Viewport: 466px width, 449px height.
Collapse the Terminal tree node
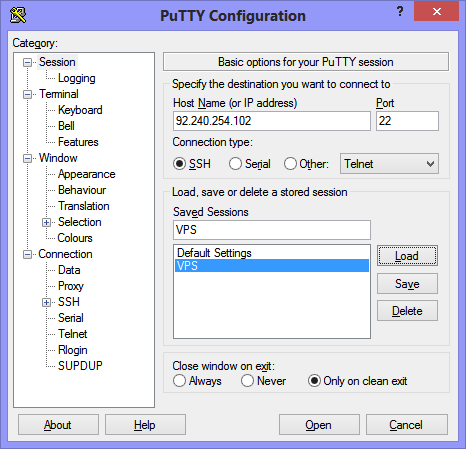tap(27, 94)
